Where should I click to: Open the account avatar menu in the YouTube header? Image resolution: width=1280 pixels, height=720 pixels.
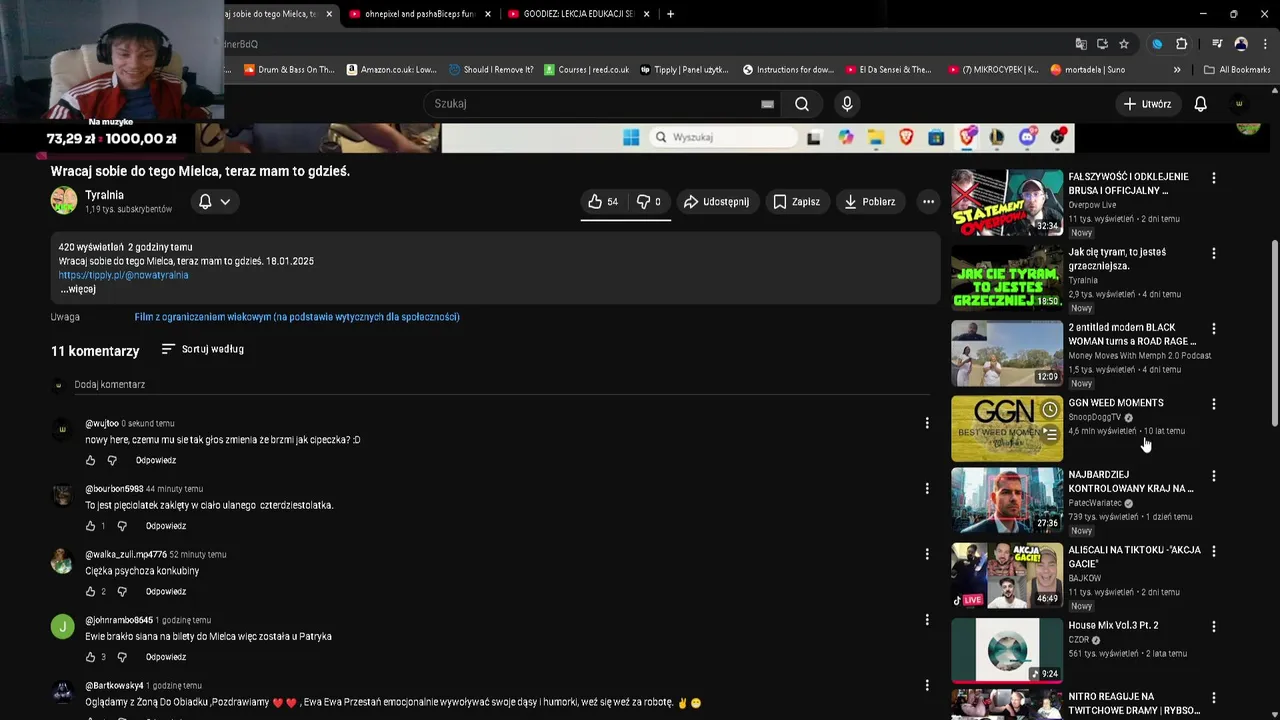point(1239,104)
